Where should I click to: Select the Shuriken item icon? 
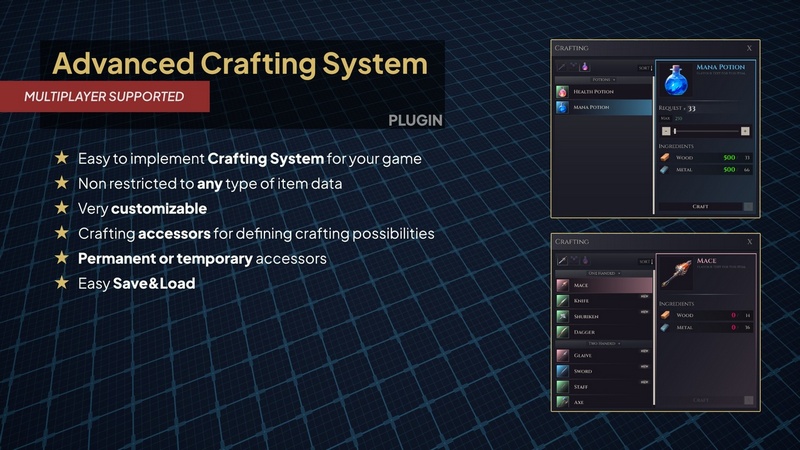(563, 316)
